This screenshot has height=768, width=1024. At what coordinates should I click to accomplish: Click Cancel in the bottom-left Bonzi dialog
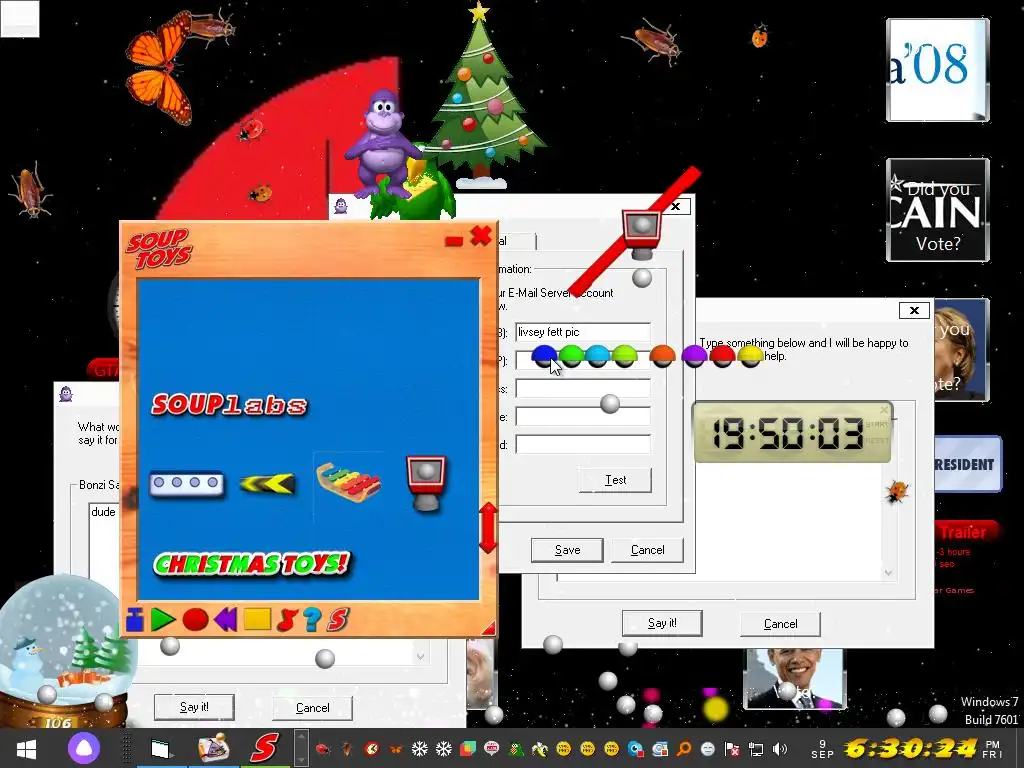tap(312, 707)
